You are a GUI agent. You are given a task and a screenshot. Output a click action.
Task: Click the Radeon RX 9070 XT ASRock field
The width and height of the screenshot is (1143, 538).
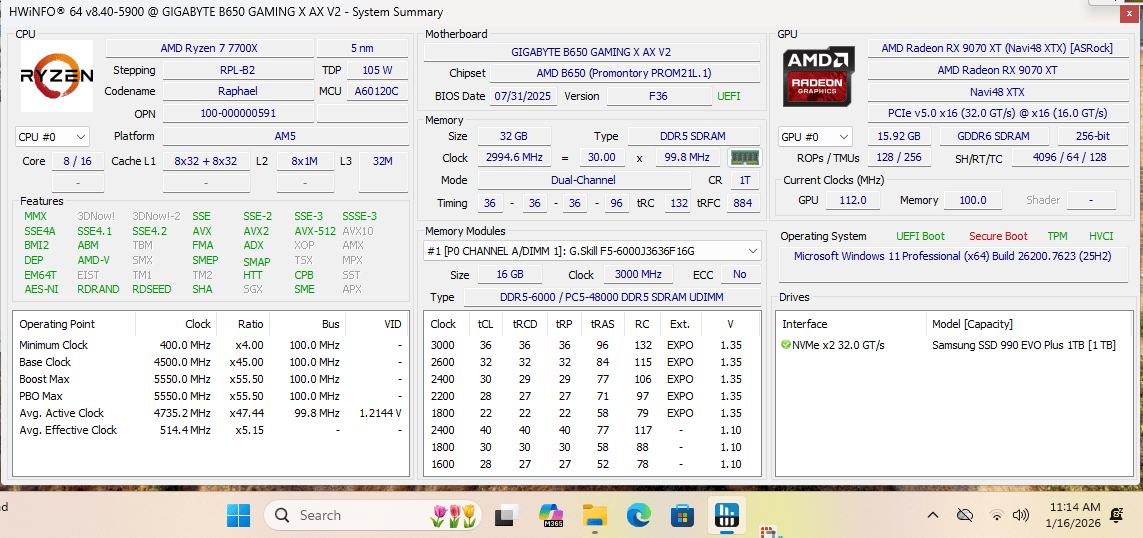point(996,48)
